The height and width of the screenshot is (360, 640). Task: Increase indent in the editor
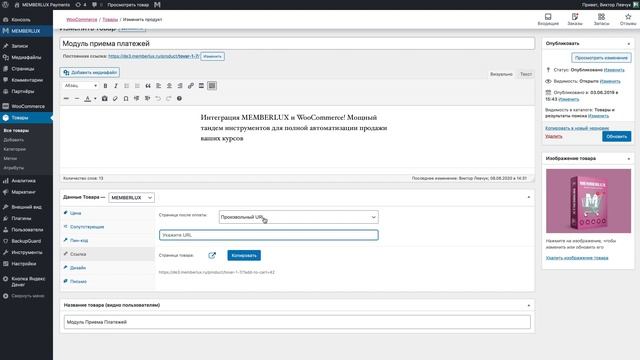pos(147,98)
